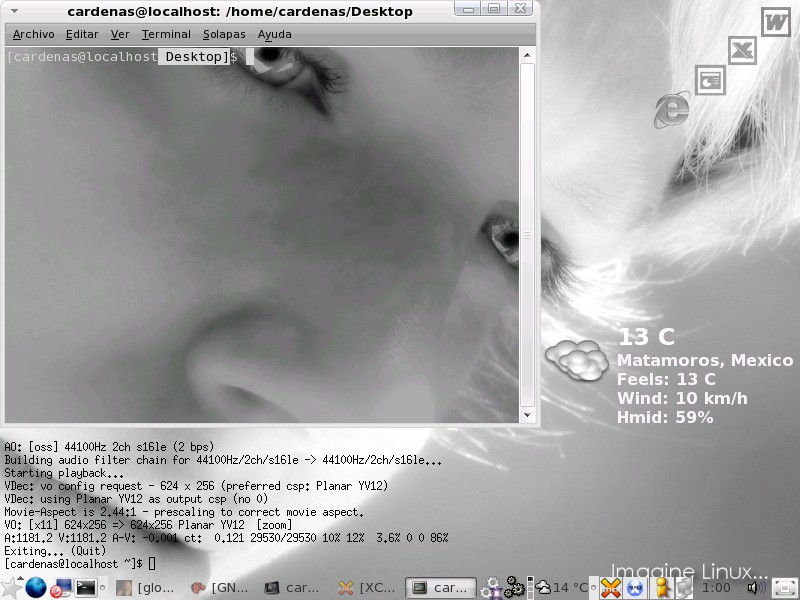Image resolution: width=800 pixels, height=600 pixels.
Task: Open the Word desktop icon
Action: coord(776,22)
